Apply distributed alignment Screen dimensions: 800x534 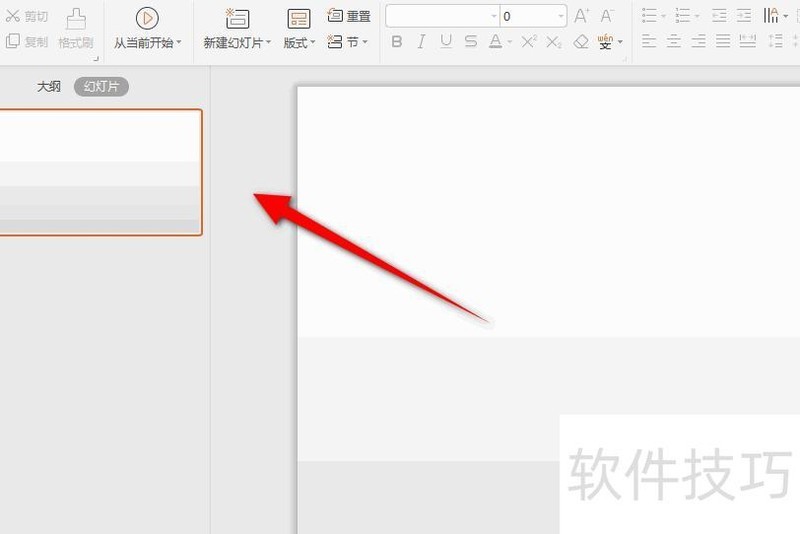747,41
